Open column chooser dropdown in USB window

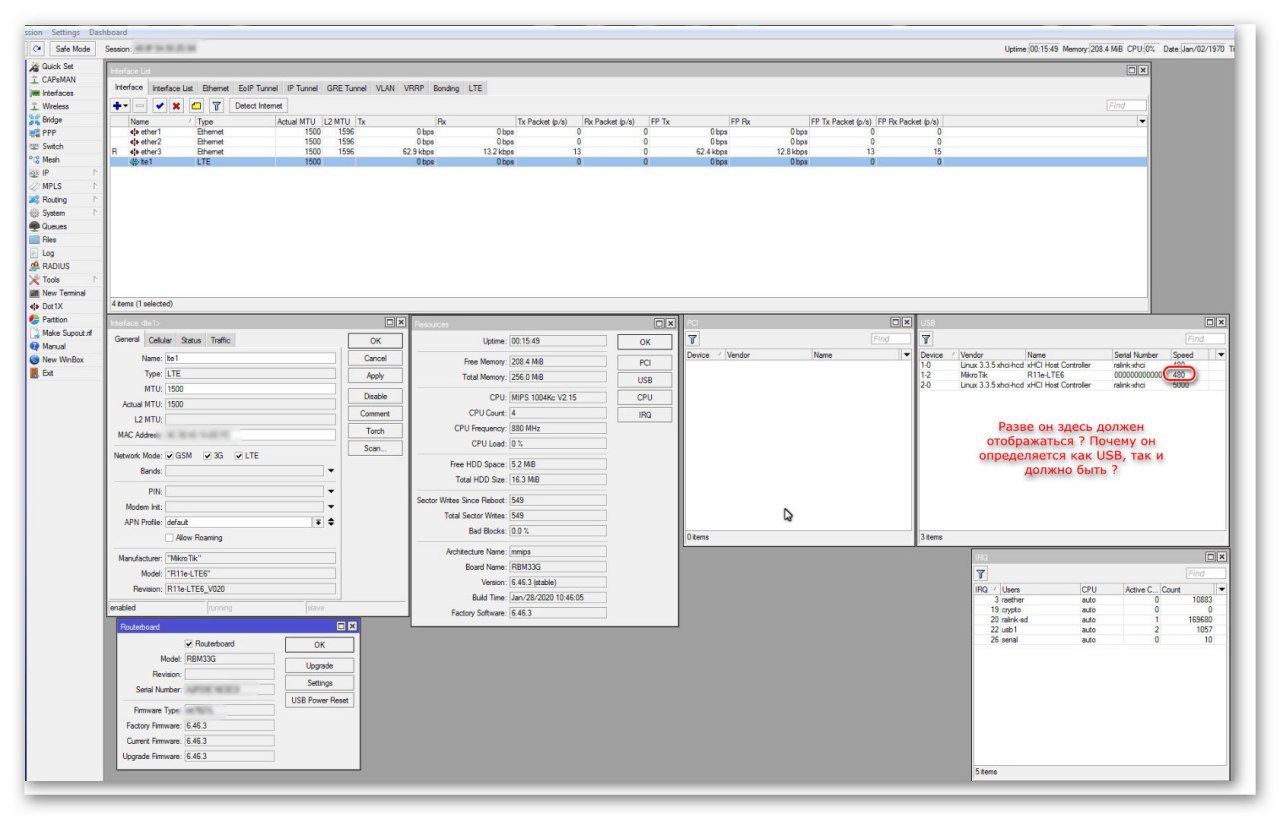1221,354
